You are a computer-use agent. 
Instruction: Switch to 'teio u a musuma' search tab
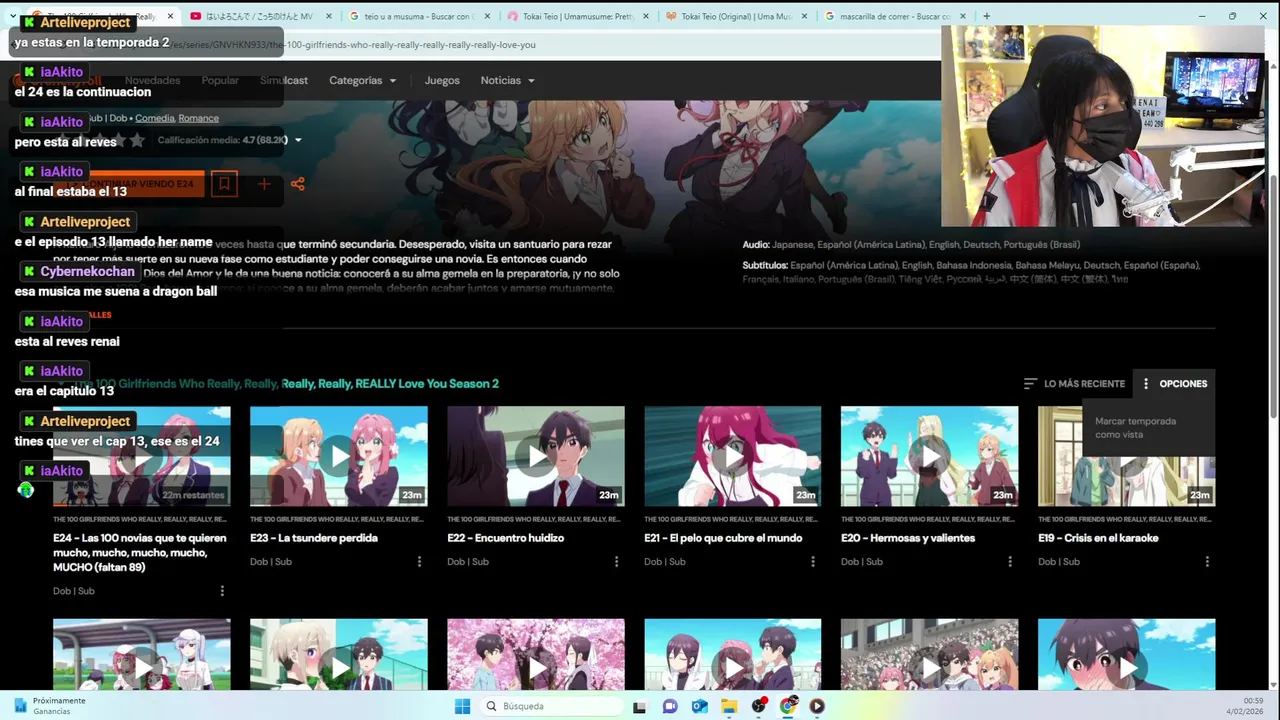[419, 16]
